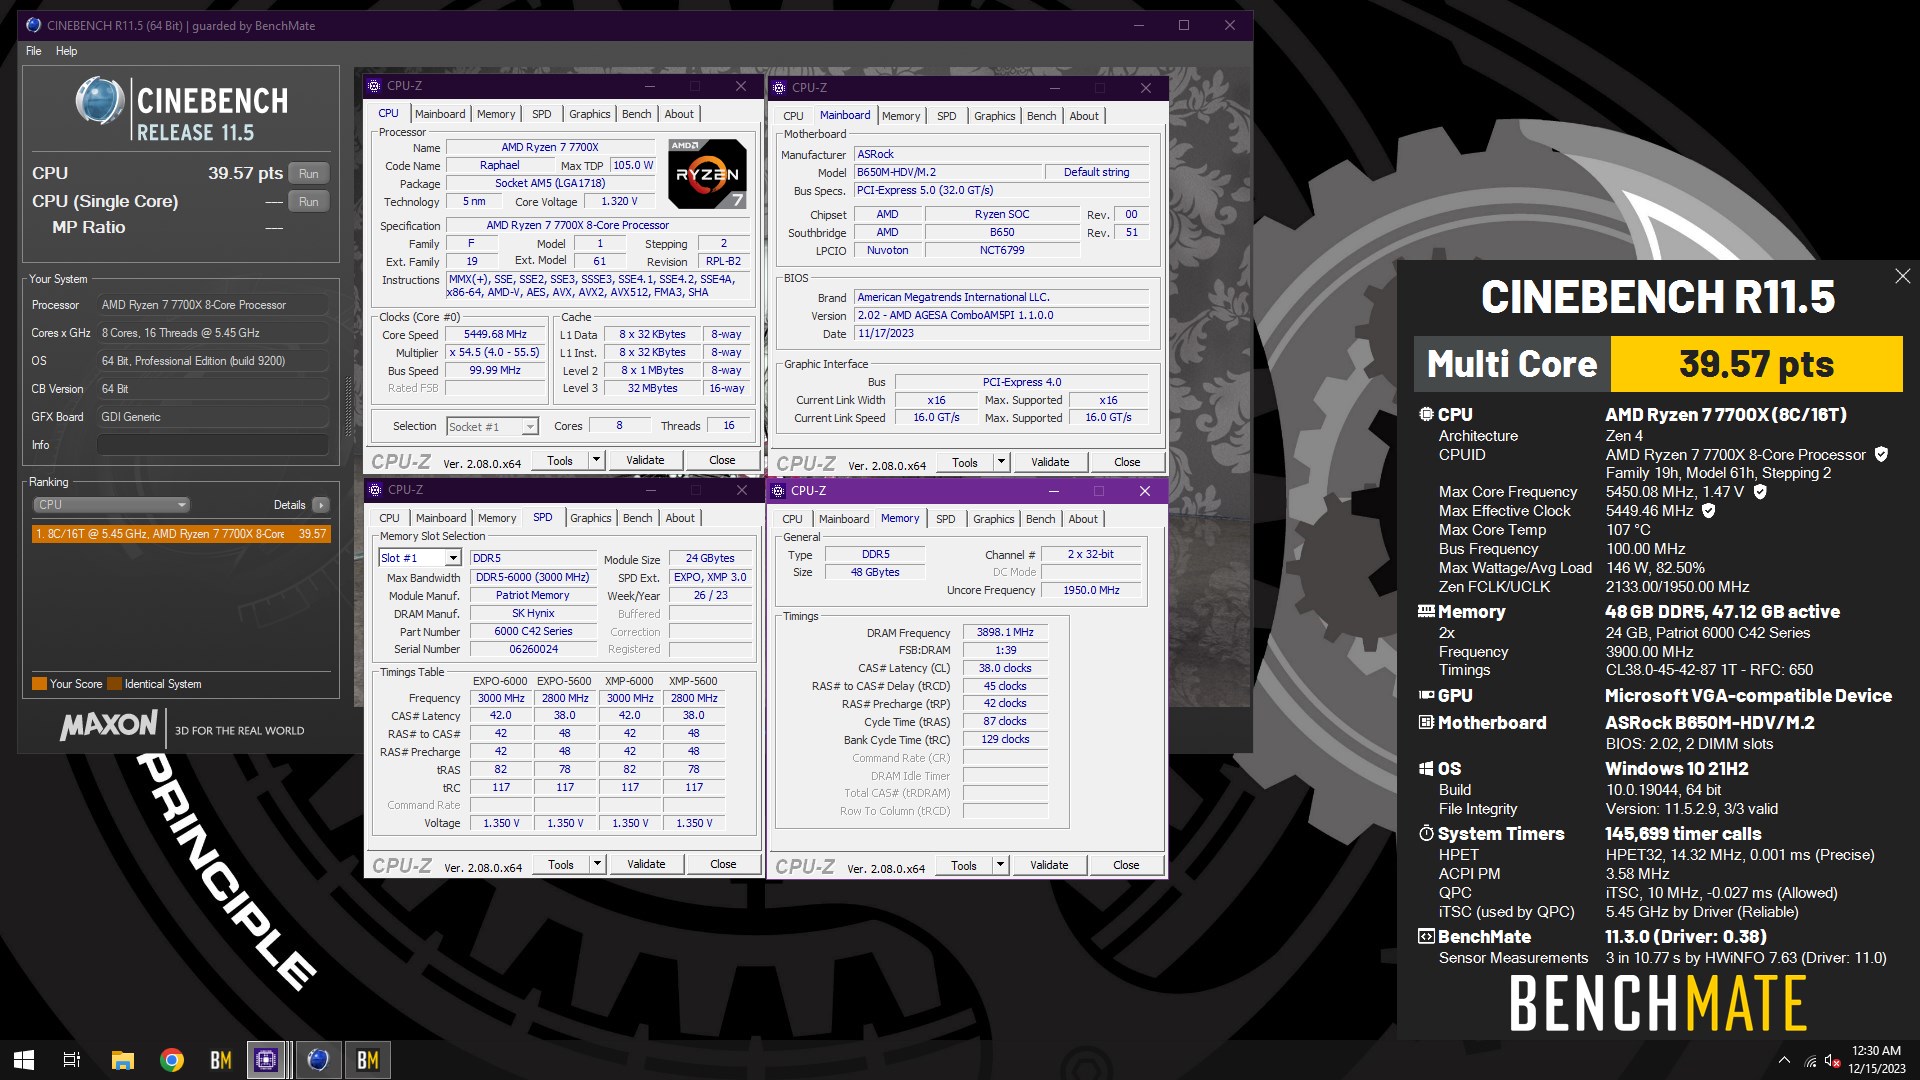The height and width of the screenshot is (1080, 1920).
Task: Click the CPUID verified shield icon
Action: point(1881,454)
